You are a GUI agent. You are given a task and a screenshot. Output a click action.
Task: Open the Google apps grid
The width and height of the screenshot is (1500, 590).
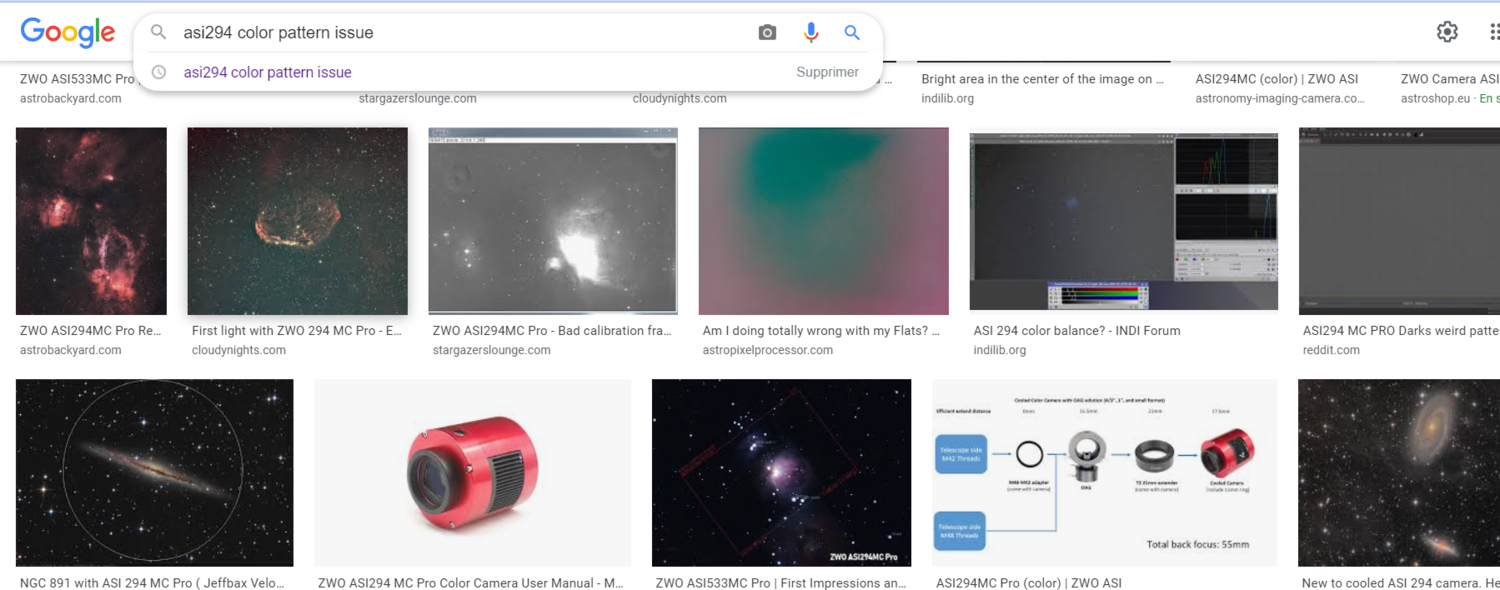[1494, 32]
